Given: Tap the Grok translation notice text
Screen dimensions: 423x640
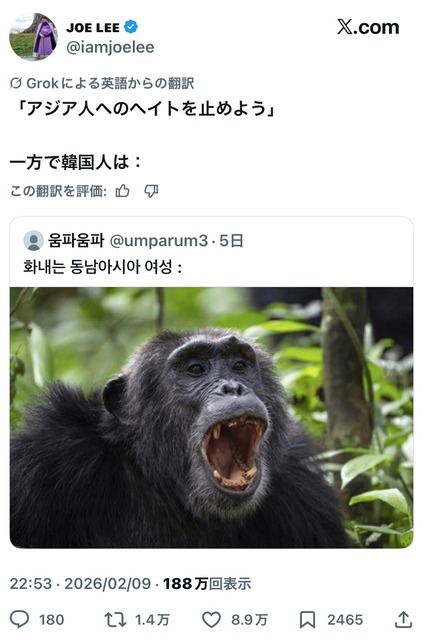Looking at the screenshot, I should tap(110, 84).
